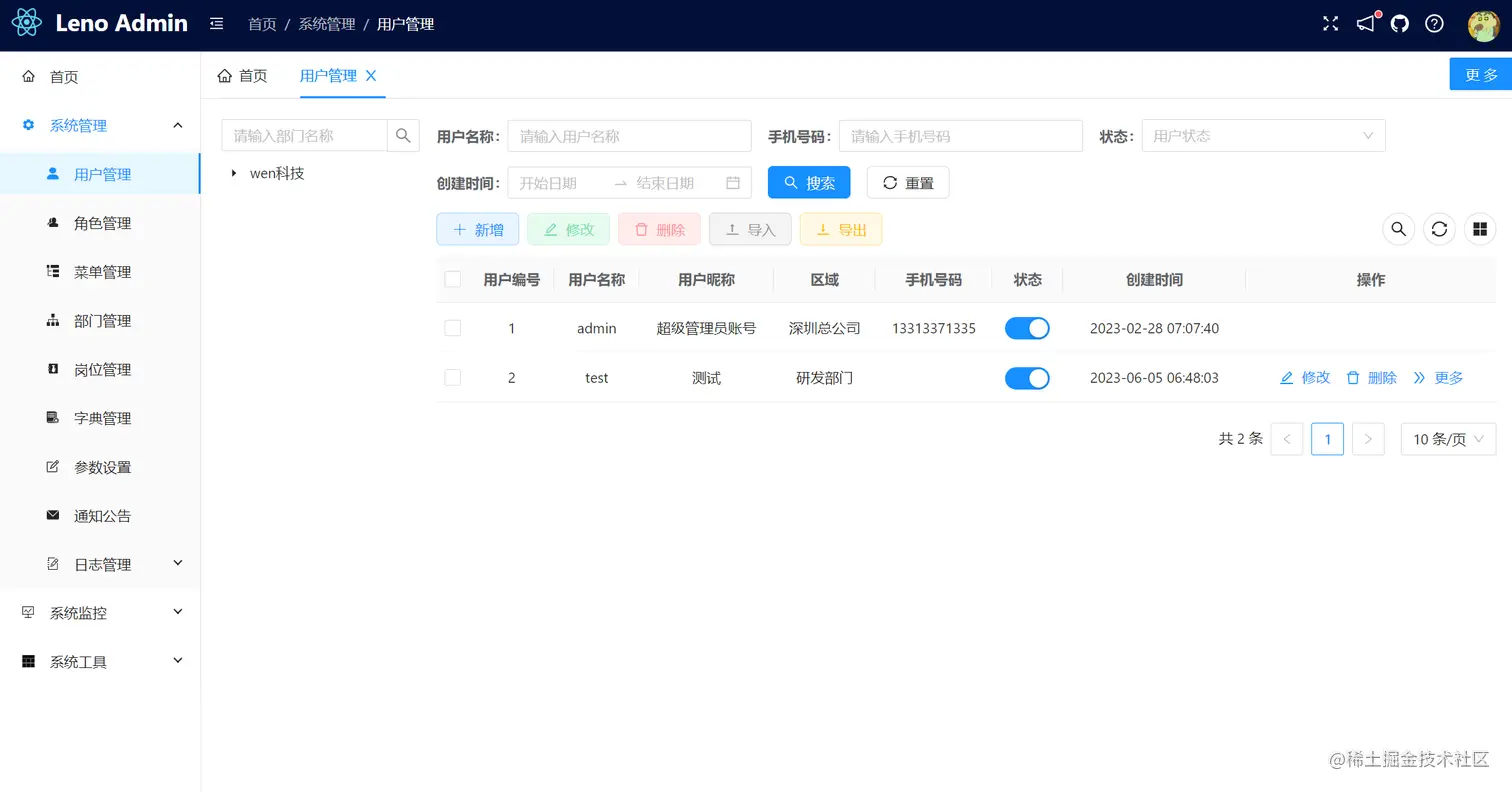Screen dimensions: 1512x792
Task: Expand the 日志管理 submenu
Action: point(100,564)
